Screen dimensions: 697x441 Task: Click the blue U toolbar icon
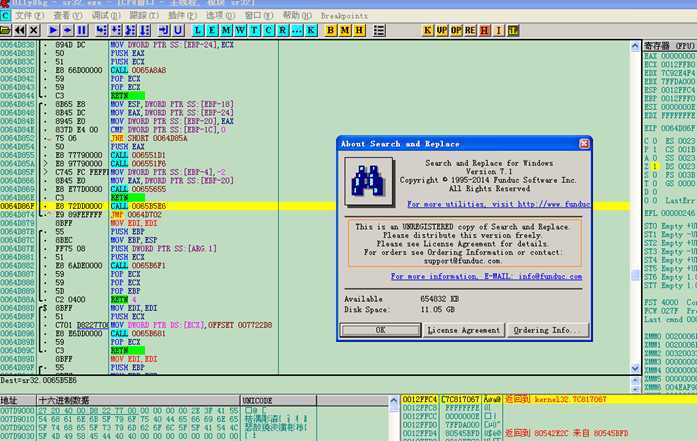178,30
